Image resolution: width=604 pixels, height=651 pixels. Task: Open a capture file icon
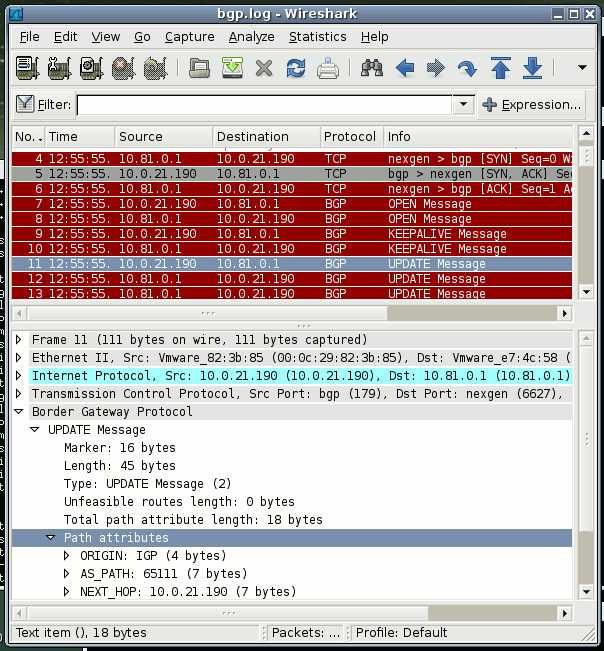coord(199,68)
